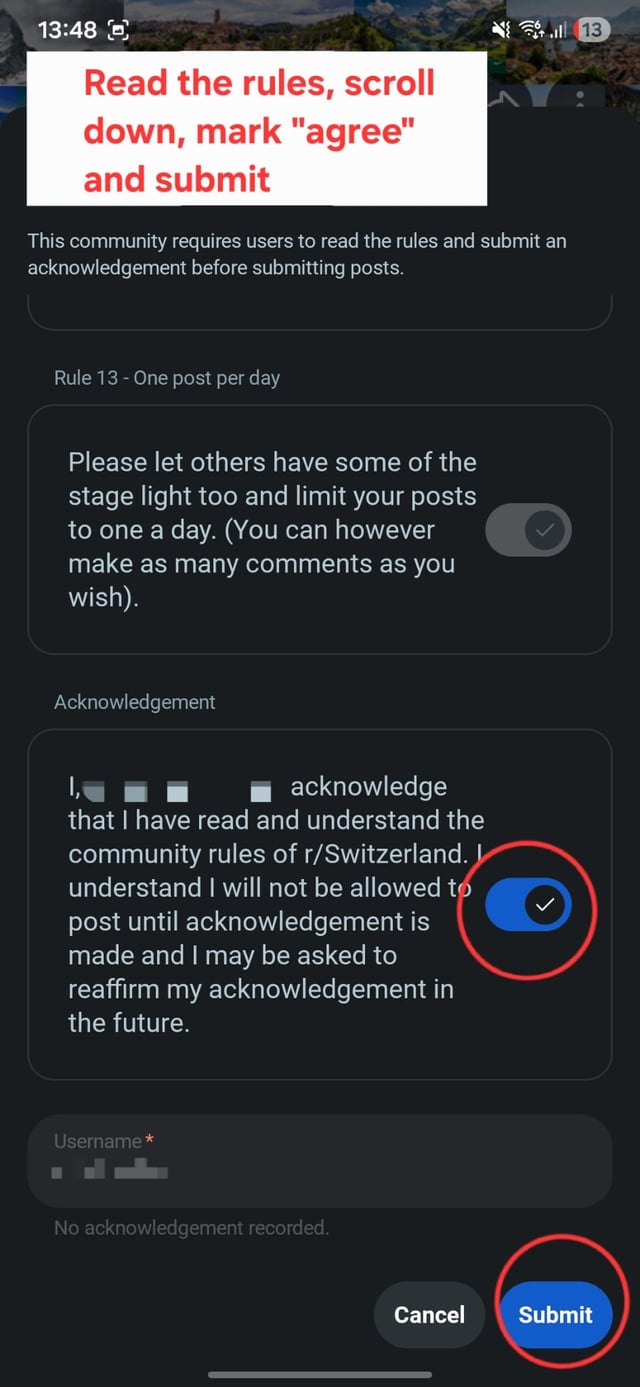Tap the red instruction banner text

[x=258, y=130]
